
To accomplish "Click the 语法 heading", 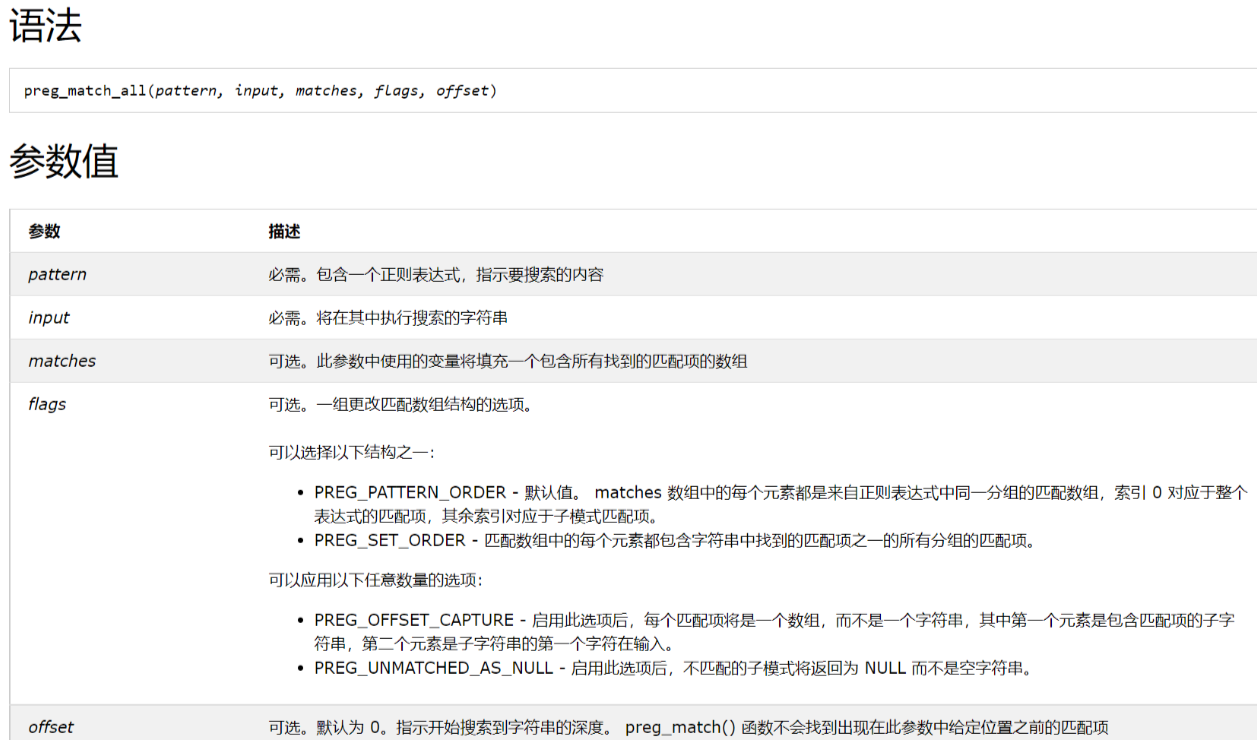I will 45,26.
